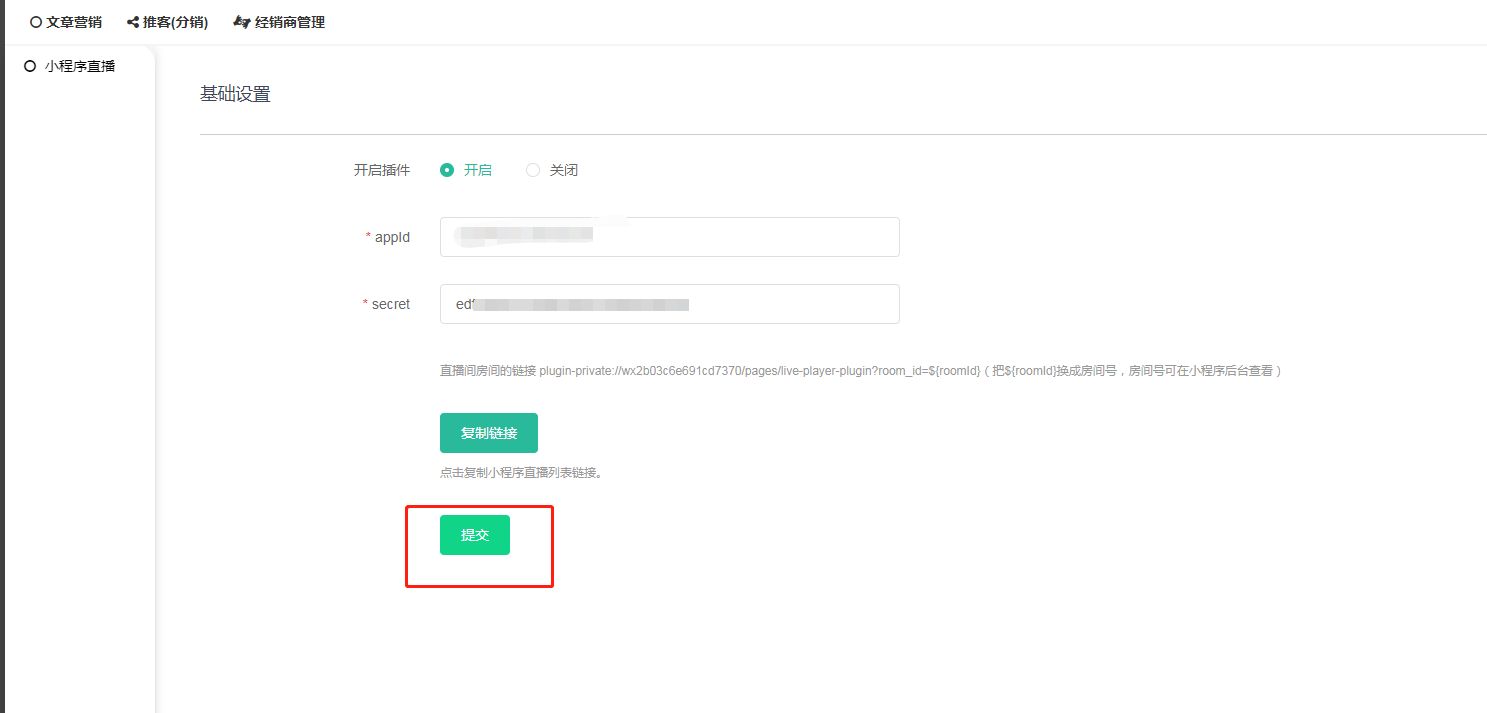Click the share icon beside 推客(分销)

(x=133, y=22)
